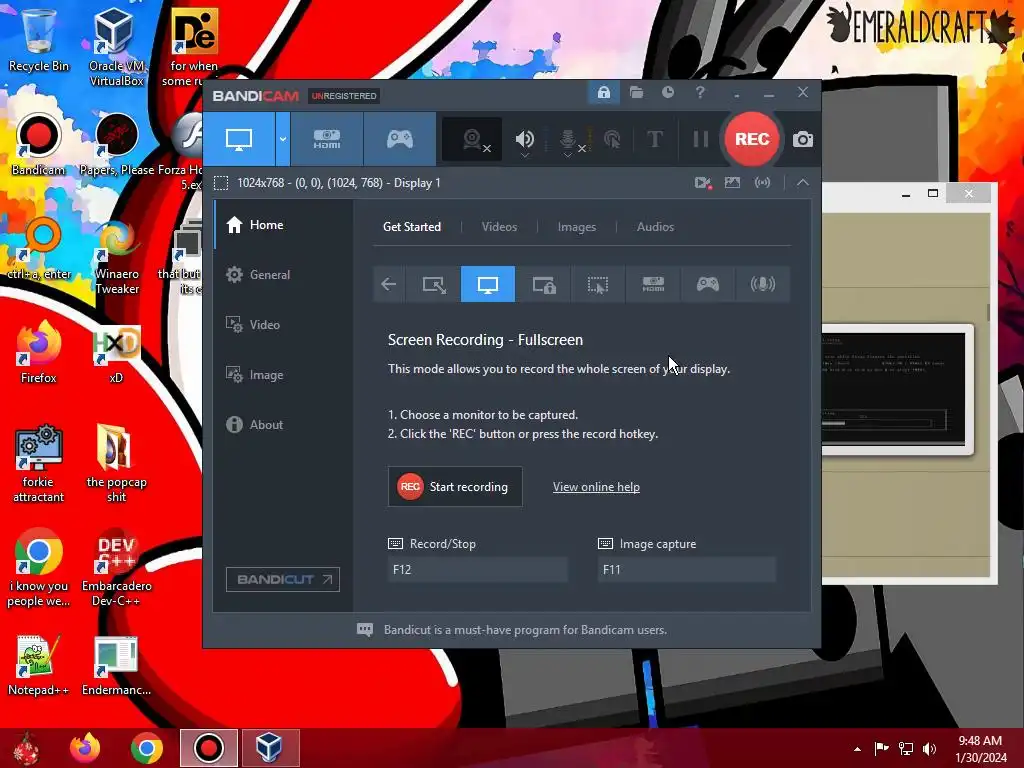1024x768 pixels.
Task: Select Fullscreen mode icon in Get Started
Action: [x=488, y=284]
